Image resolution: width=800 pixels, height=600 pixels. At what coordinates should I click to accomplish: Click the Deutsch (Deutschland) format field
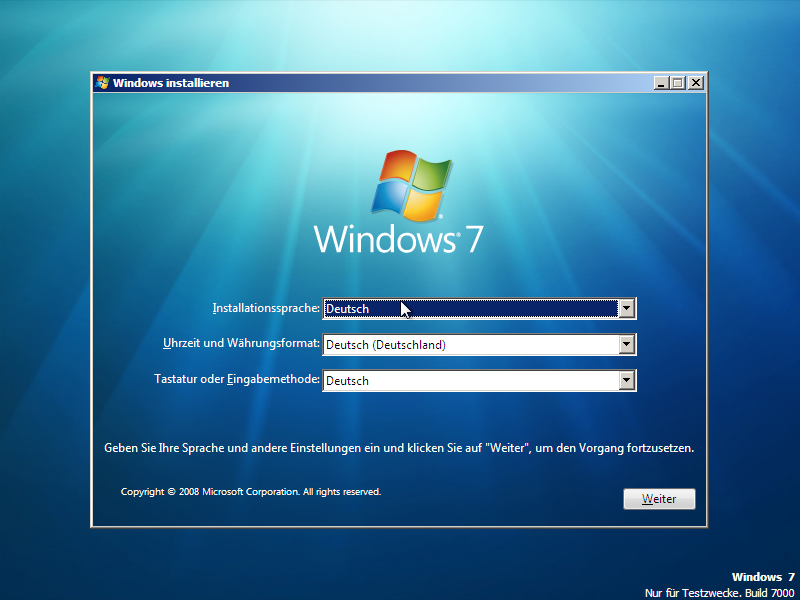pos(470,345)
